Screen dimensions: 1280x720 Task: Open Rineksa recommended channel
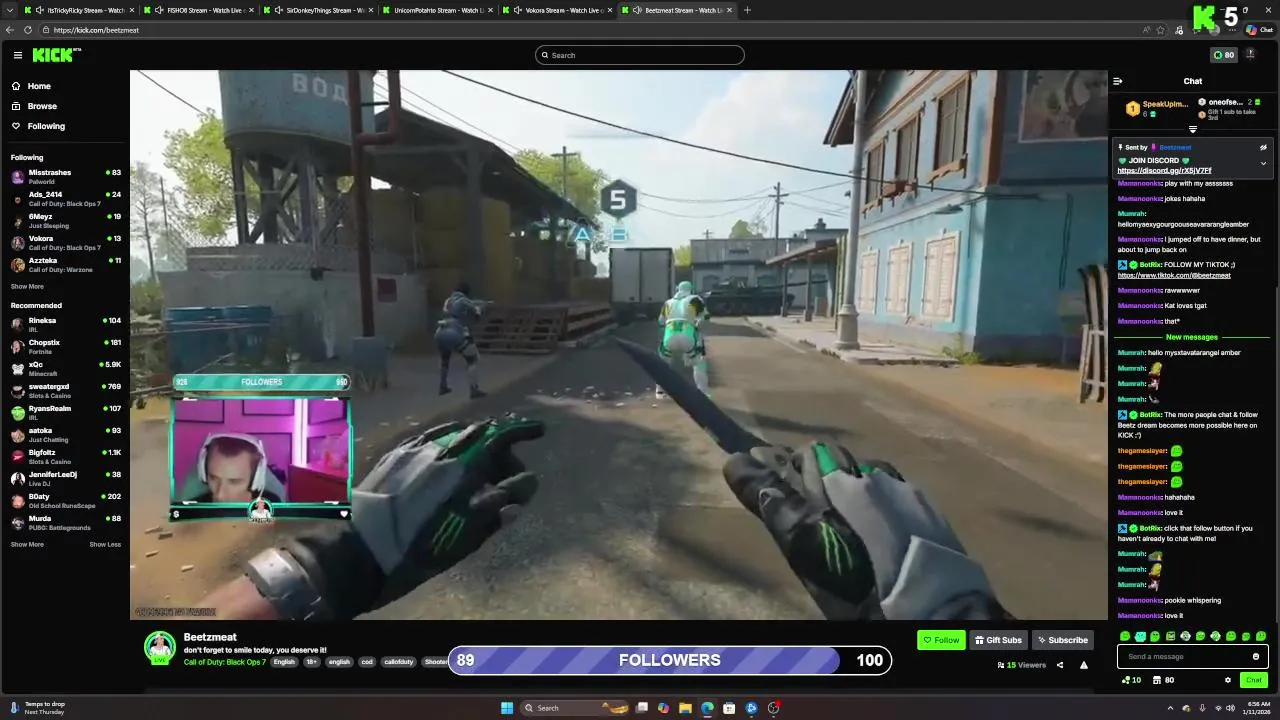tap(65, 324)
